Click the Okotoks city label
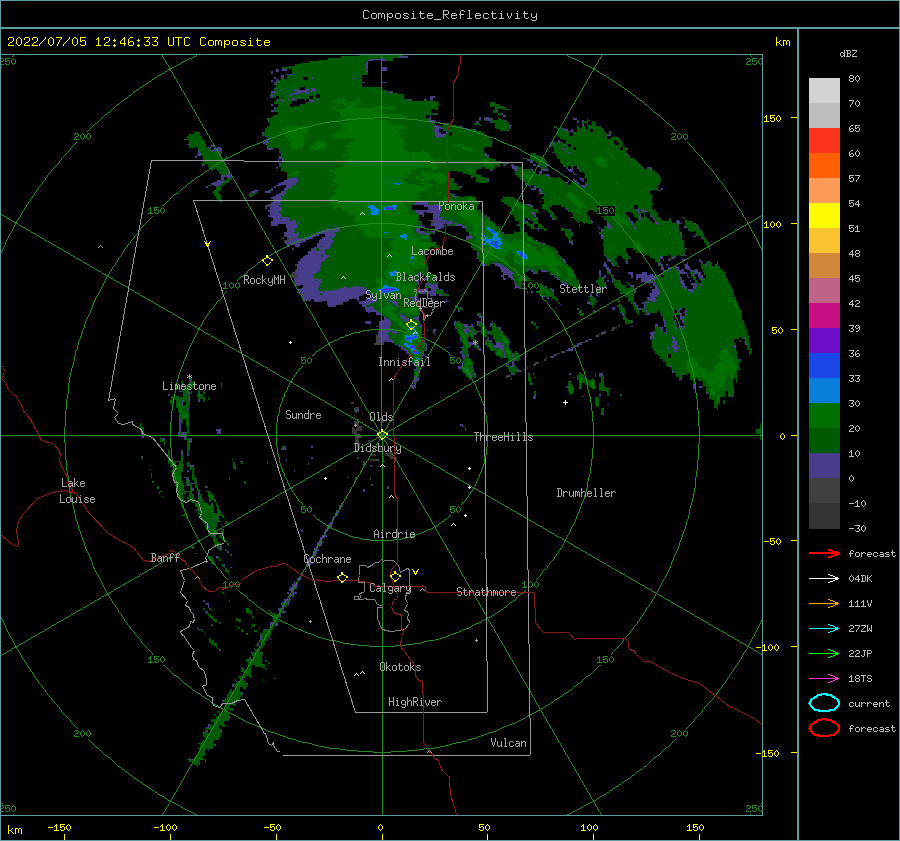 point(400,668)
